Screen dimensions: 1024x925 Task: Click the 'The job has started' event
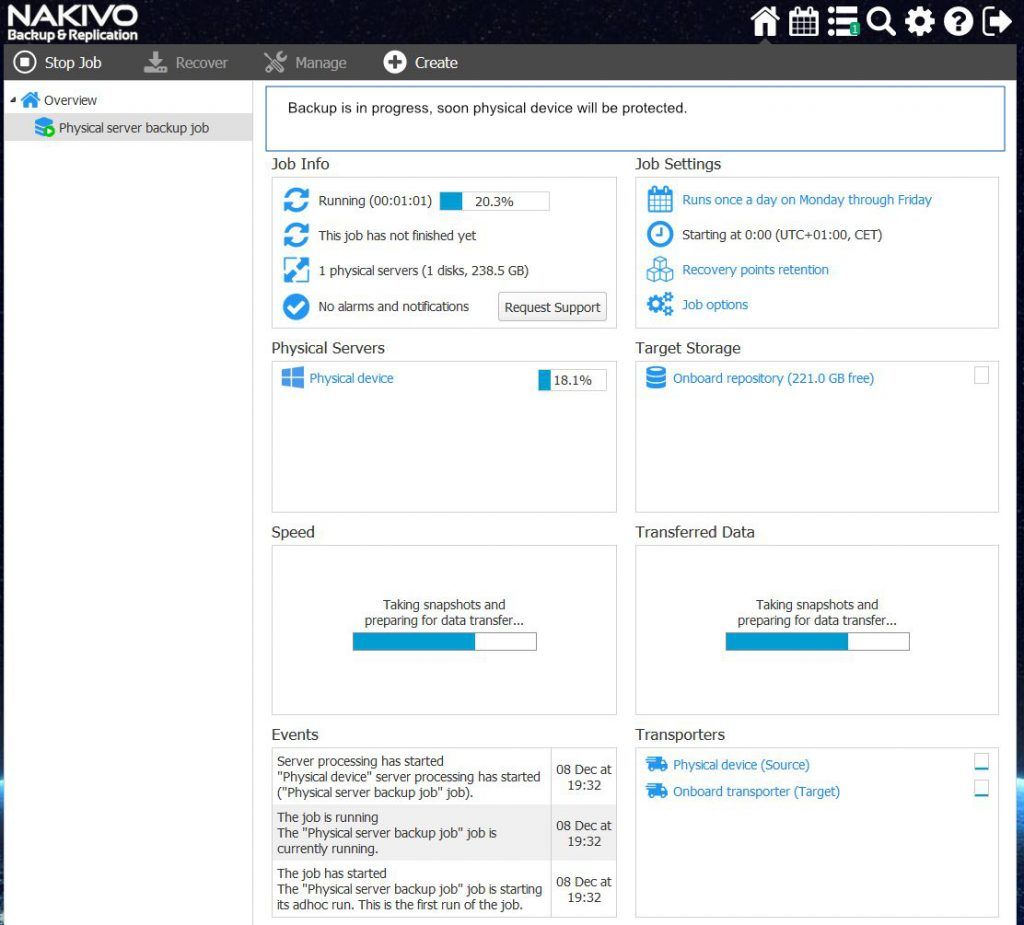coord(444,888)
